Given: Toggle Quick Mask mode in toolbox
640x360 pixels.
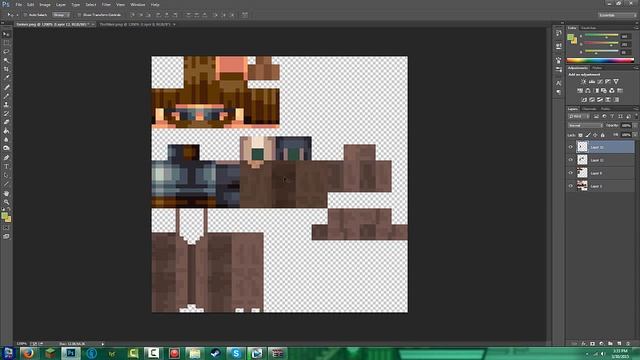Looking at the screenshot, I should coord(6,228).
